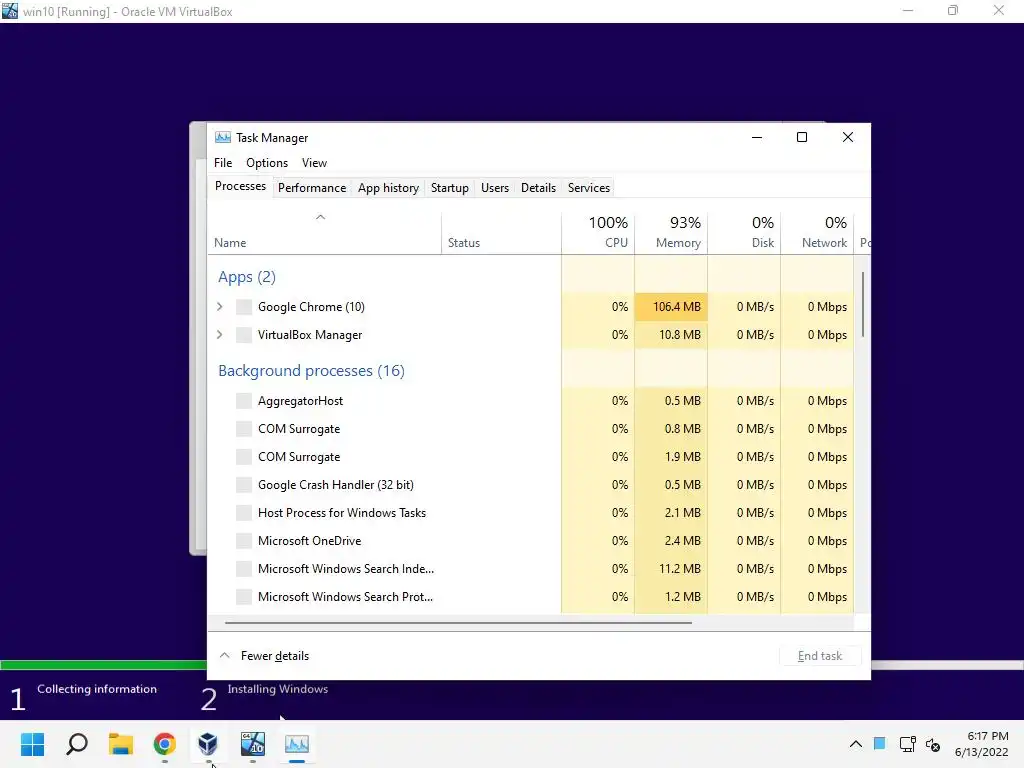Open File Explorer from taskbar

click(x=121, y=744)
